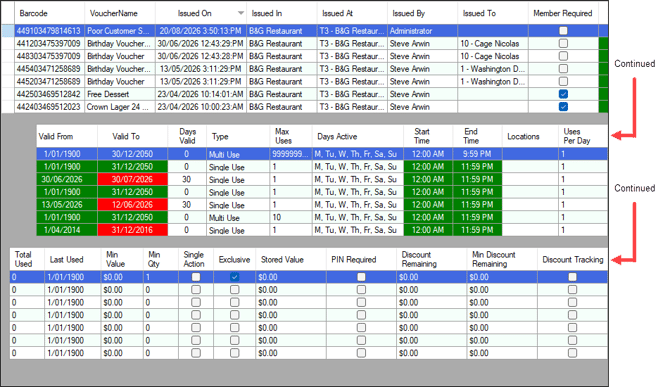
Task: Uncheck Exclusive in the highlighted bottom row
Action: 234,277
